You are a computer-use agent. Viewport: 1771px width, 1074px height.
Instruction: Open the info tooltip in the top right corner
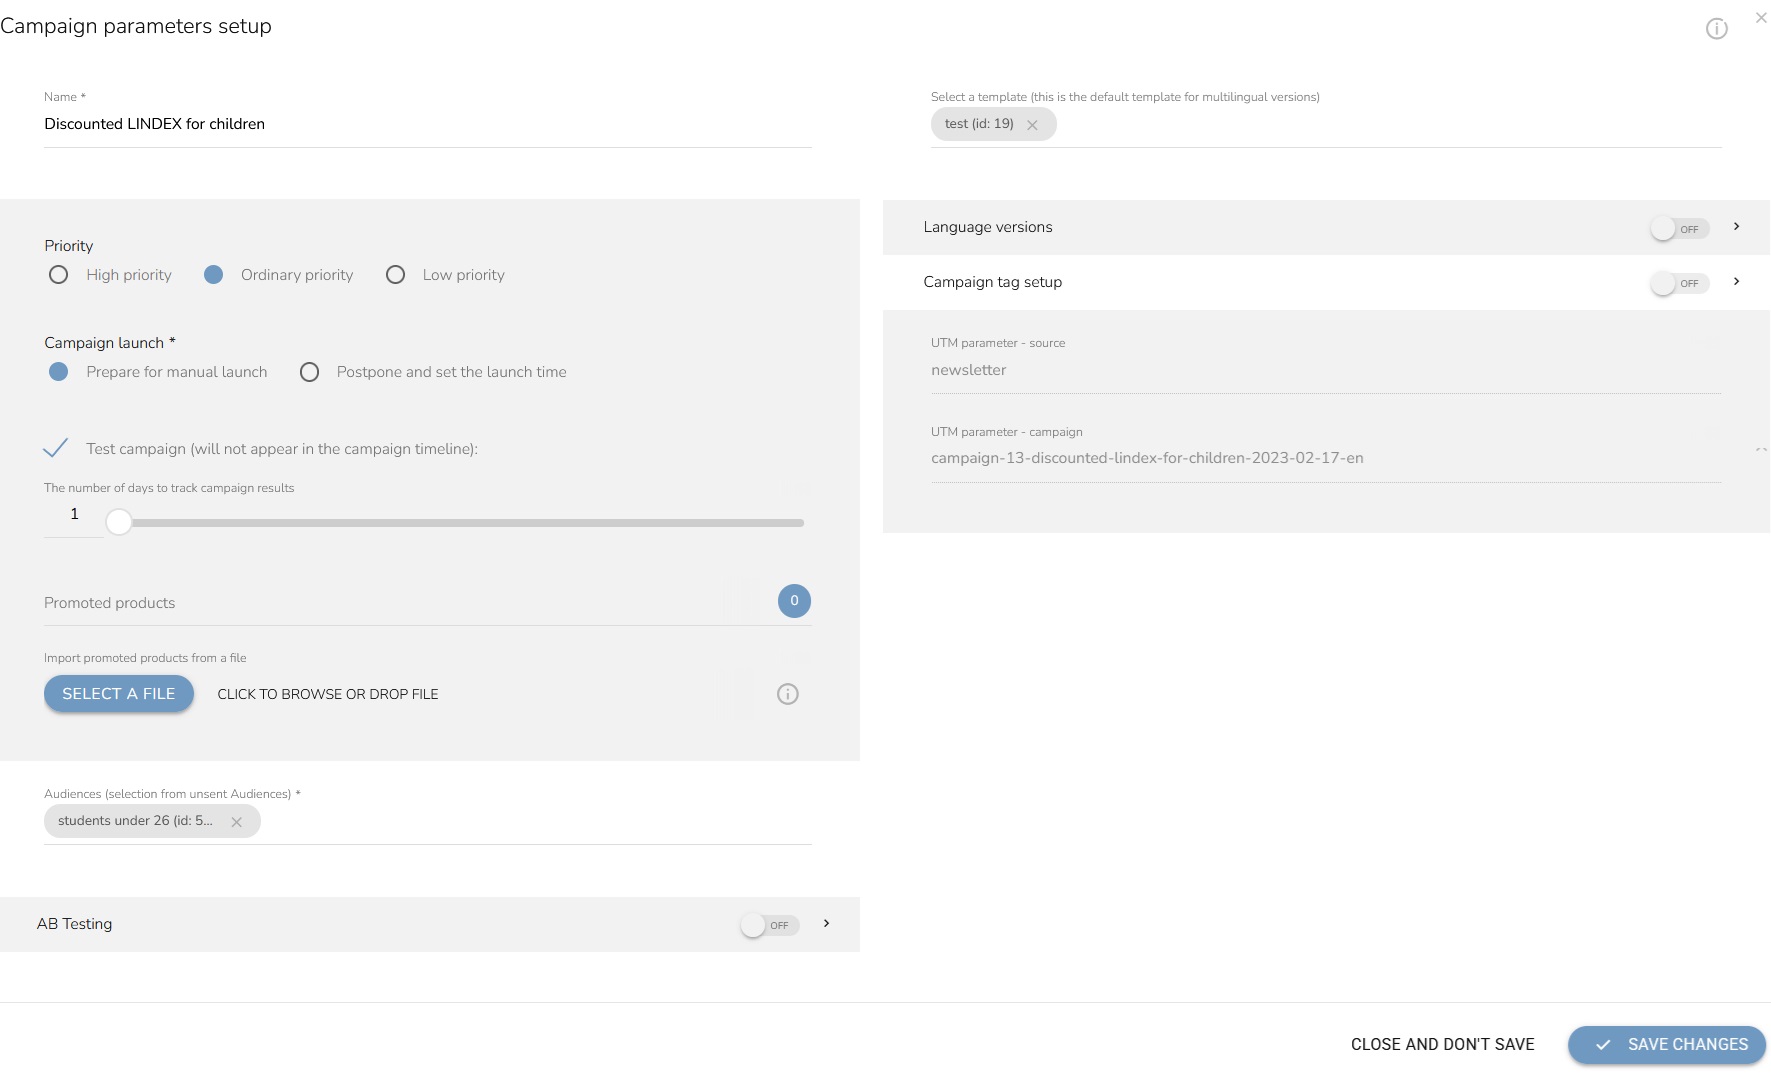coord(1717,28)
